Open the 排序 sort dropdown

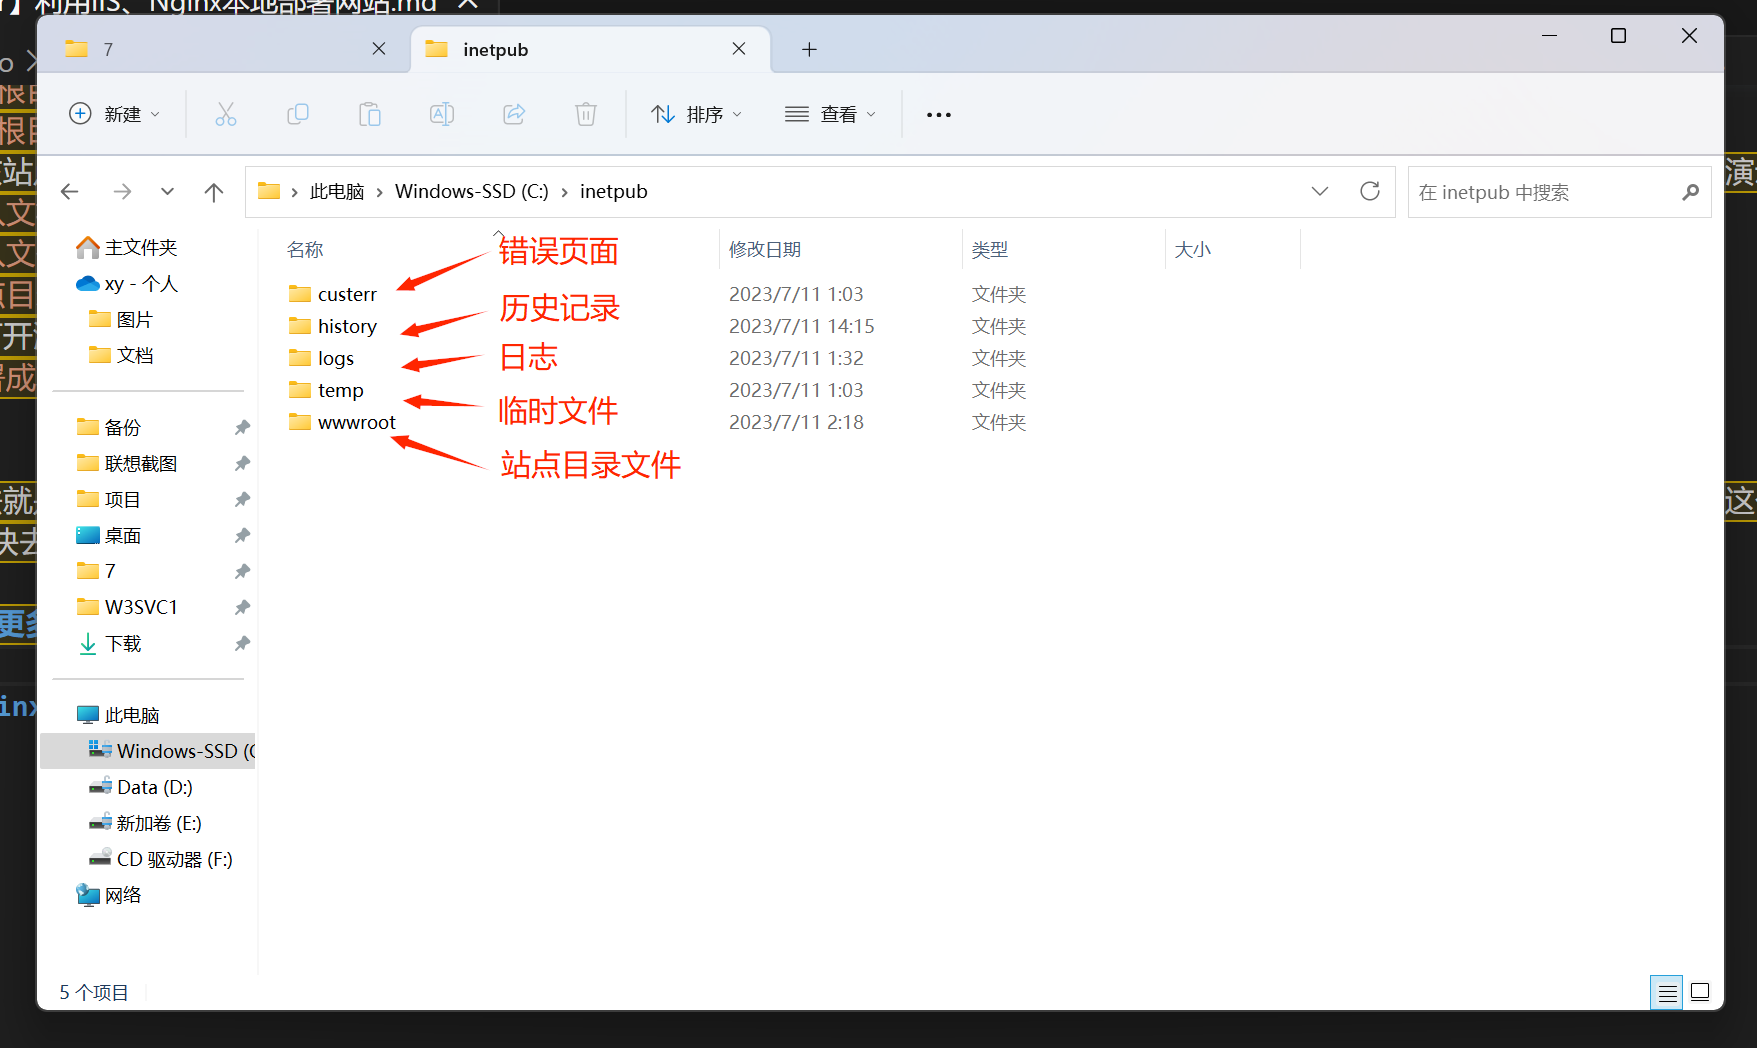click(x=696, y=114)
